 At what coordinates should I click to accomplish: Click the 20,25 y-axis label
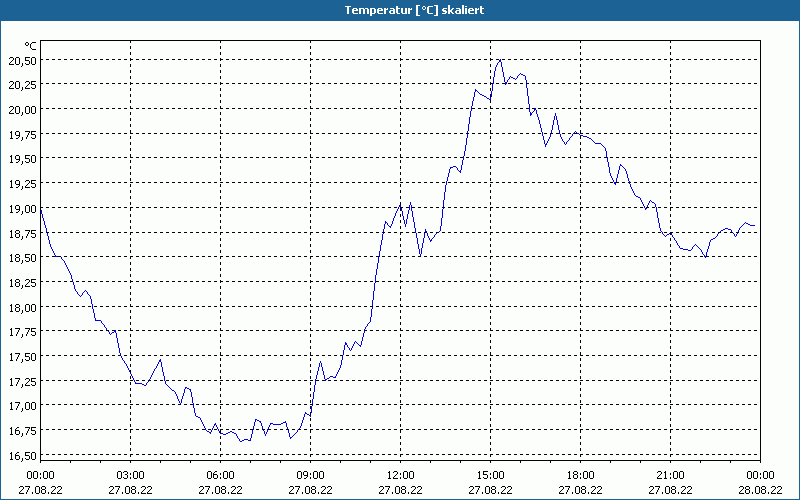click(x=23, y=85)
